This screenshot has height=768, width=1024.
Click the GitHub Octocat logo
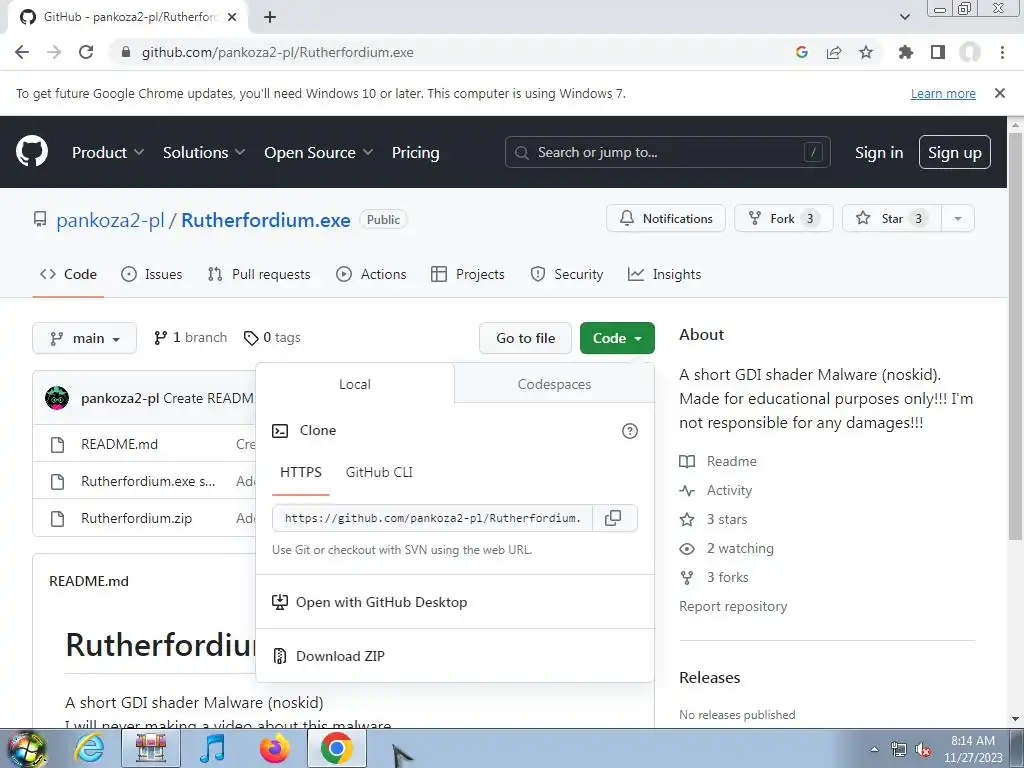click(31, 152)
